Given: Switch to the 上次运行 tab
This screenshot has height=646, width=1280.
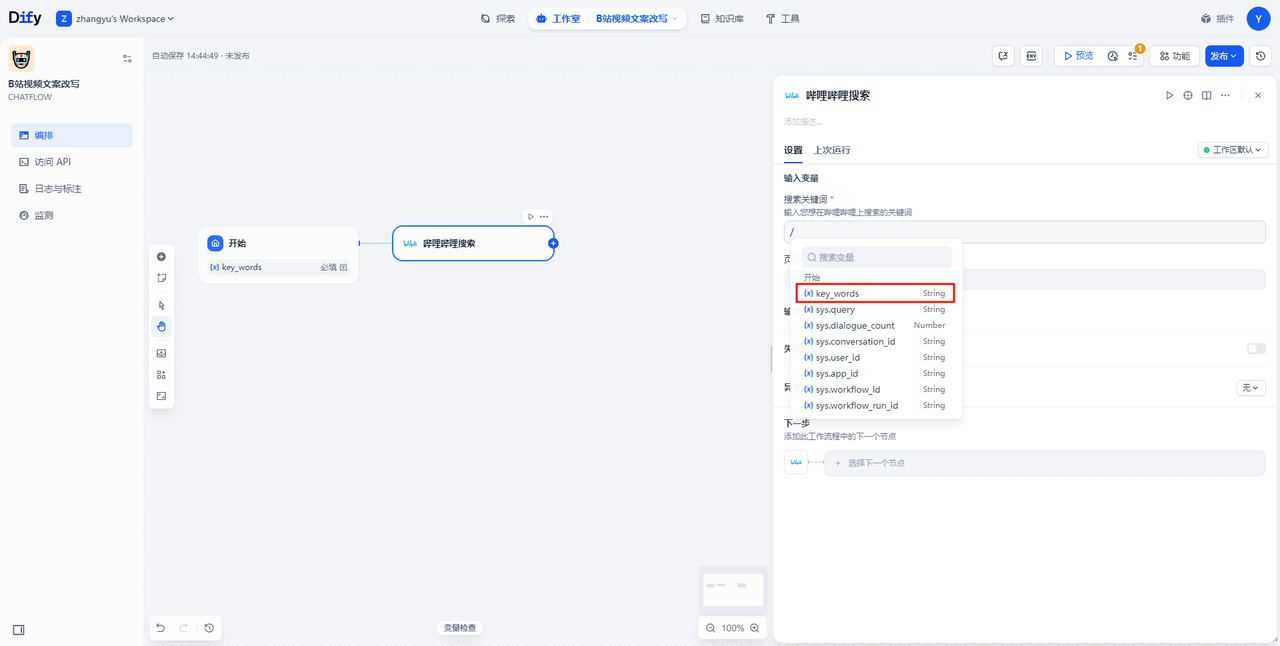Looking at the screenshot, I should point(832,150).
